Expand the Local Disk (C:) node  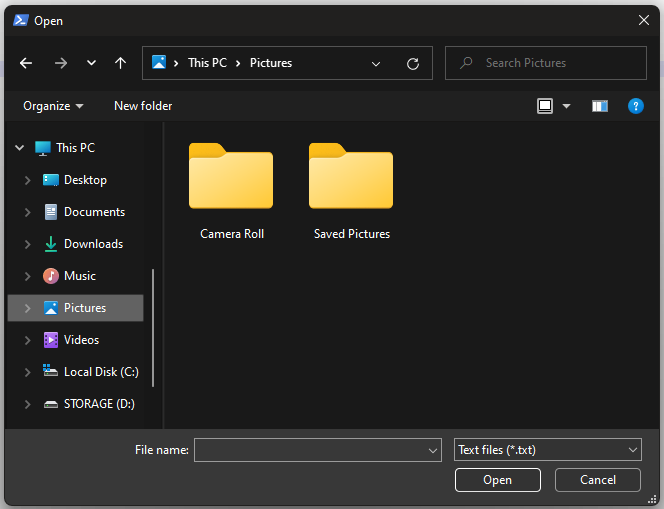coord(28,372)
